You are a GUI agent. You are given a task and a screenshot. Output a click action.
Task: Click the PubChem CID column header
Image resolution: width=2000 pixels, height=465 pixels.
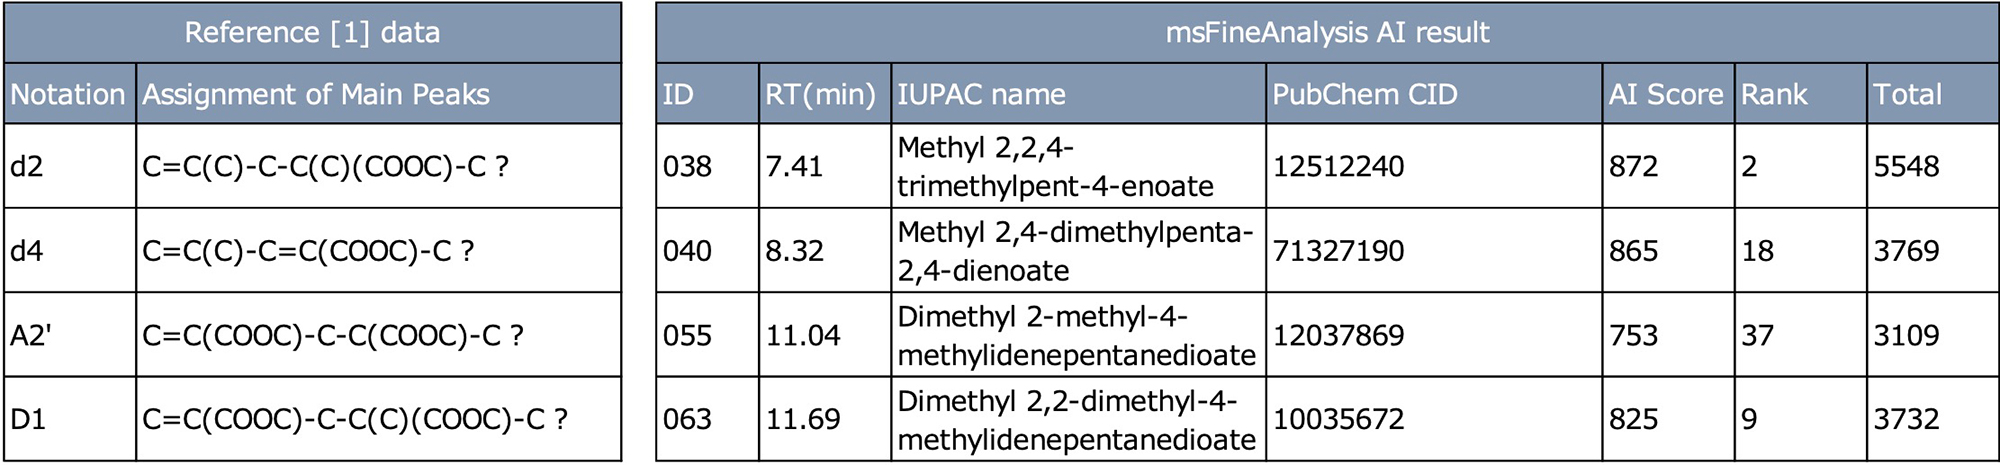point(1364,94)
